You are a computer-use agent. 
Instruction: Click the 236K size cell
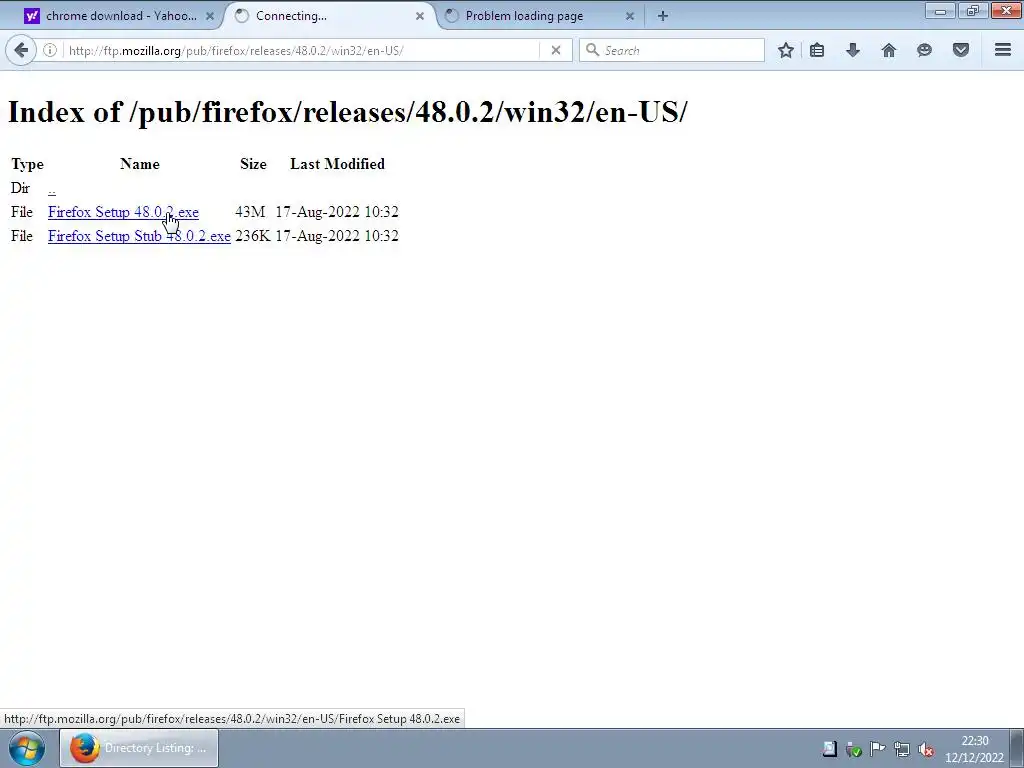click(252, 236)
